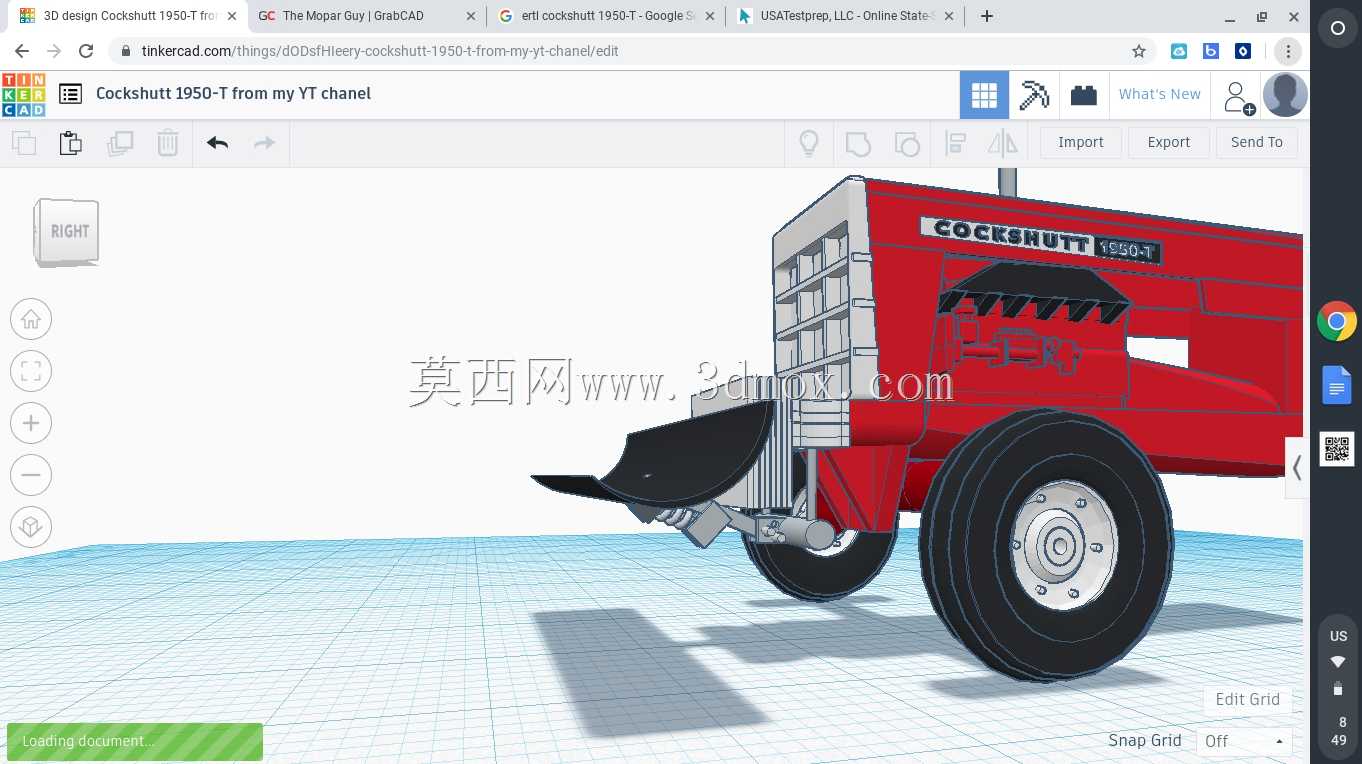This screenshot has width=1362, height=764.
Task: Zoom out with the minus button
Action: pos(31,475)
